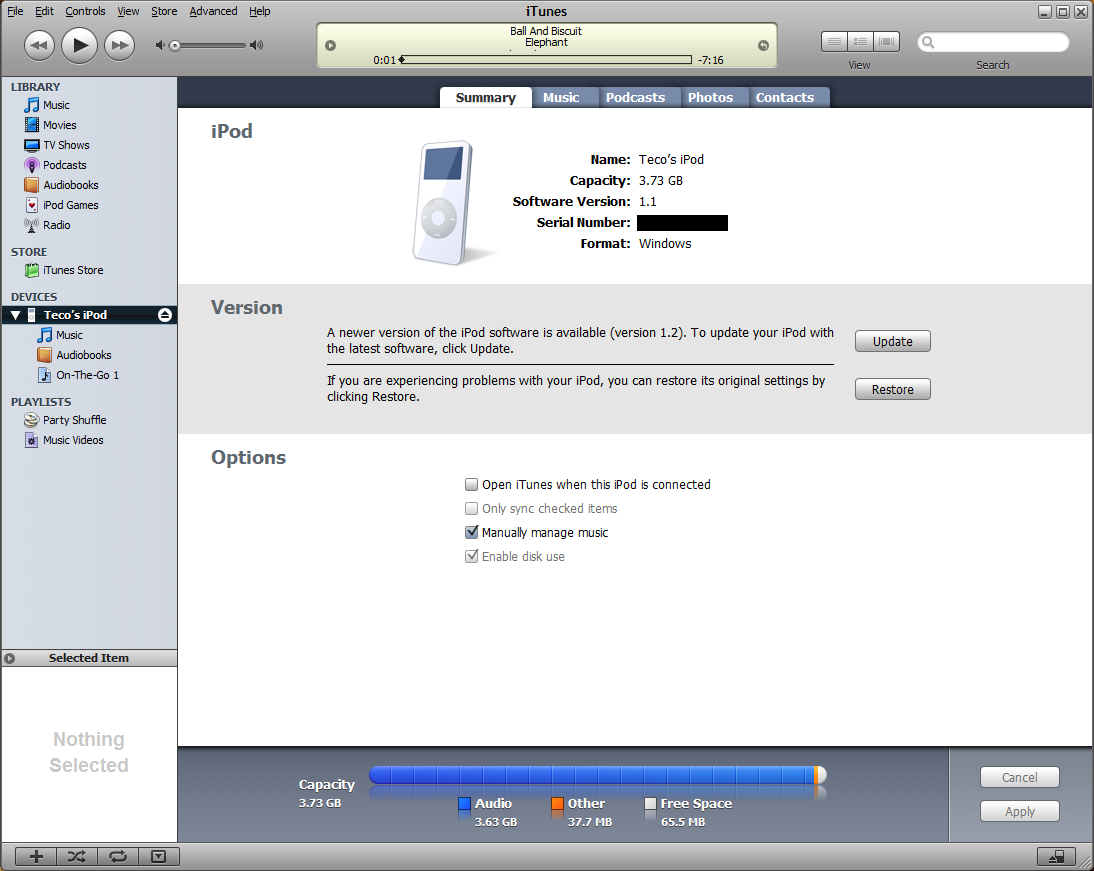Click the Play button
Image resolution: width=1094 pixels, height=871 pixels.
pyautogui.click(x=79, y=45)
